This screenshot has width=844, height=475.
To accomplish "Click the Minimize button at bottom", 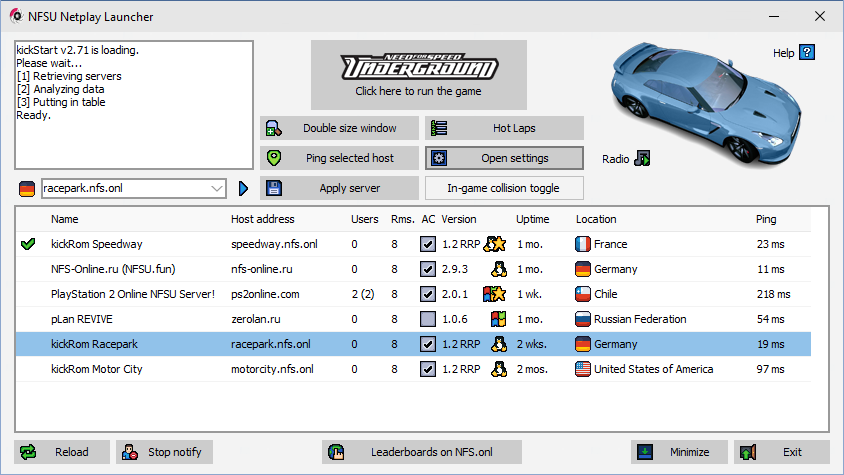I will (679, 452).
